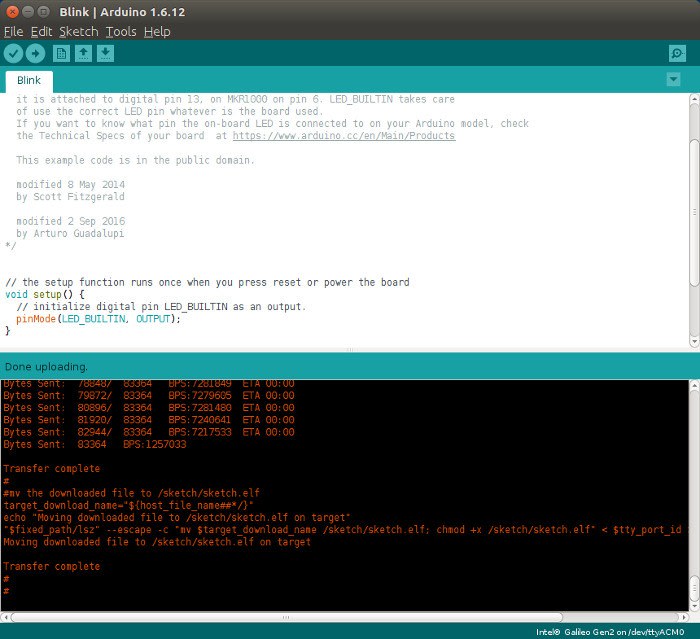Click the horizontal scrollbar right arrow

coord(683,617)
